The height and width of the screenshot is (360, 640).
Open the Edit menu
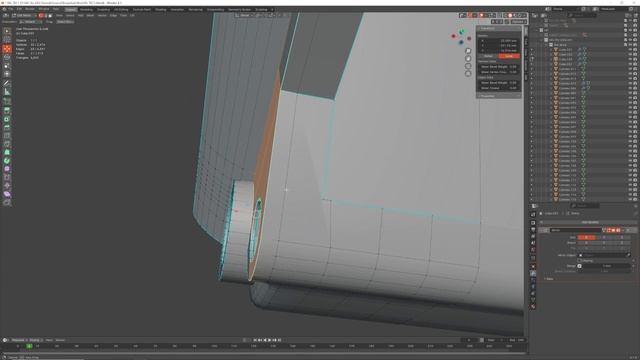pyautogui.click(x=19, y=9)
